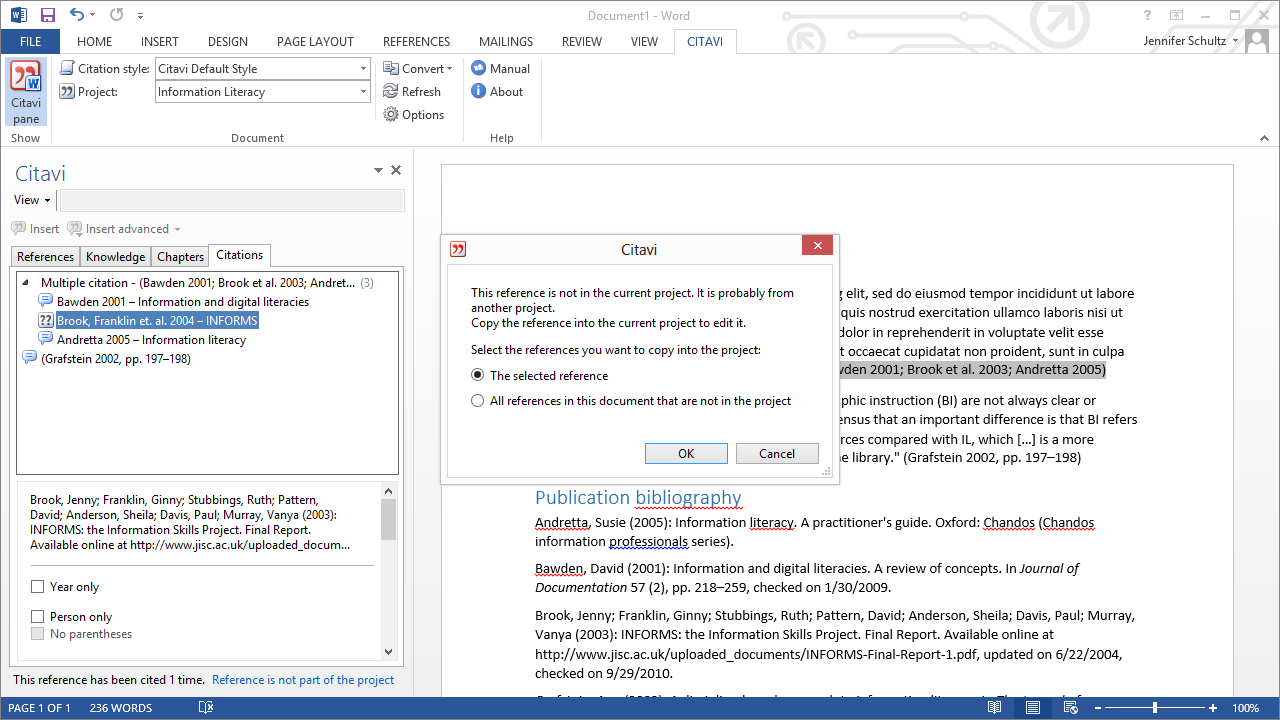Screen dimensions: 1280x720
Task: Open the FILE tab
Action: point(30,41)
